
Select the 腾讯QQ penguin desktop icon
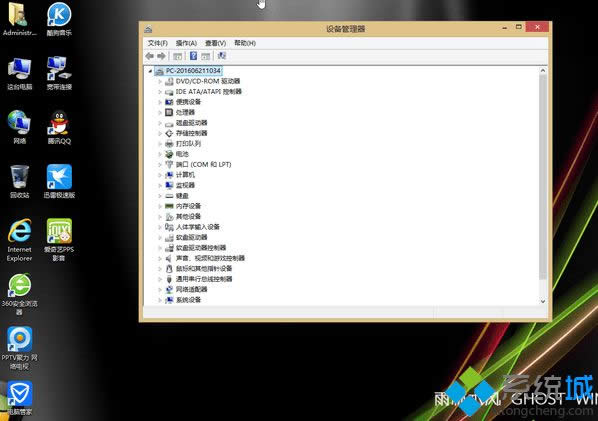pos(59,127)
